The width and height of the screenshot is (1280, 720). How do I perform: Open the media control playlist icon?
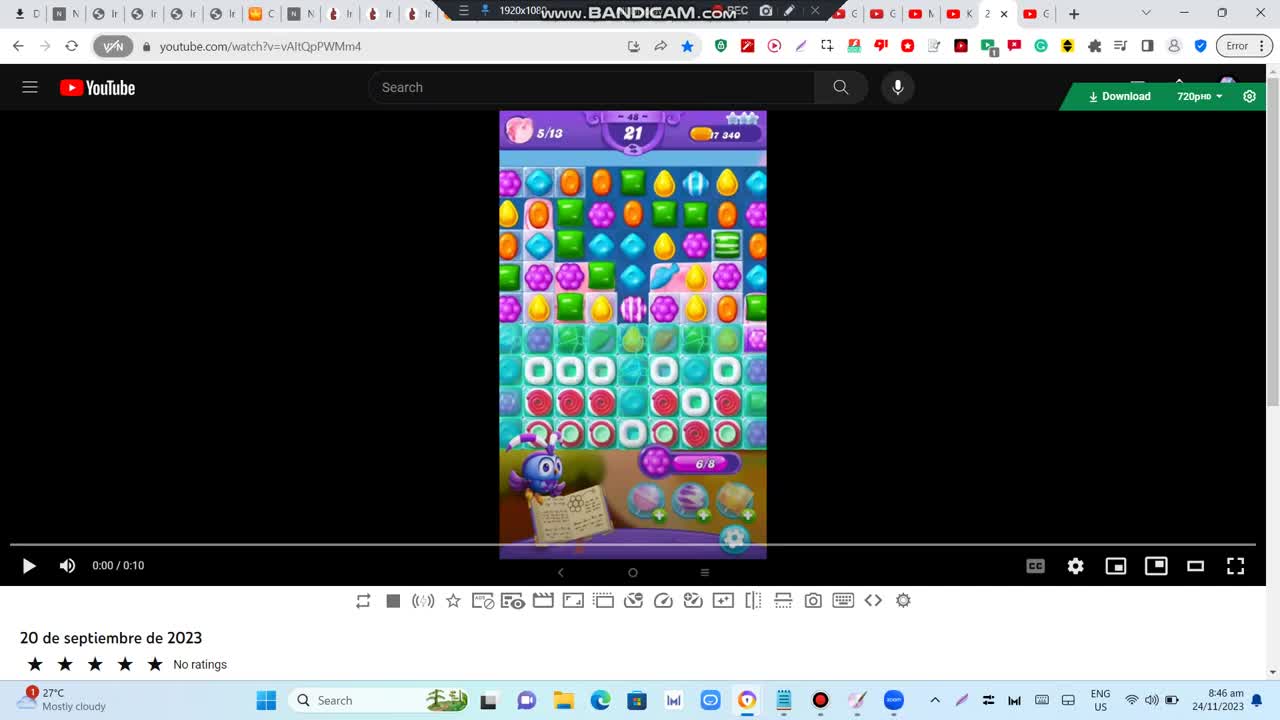click(1121, 46)
